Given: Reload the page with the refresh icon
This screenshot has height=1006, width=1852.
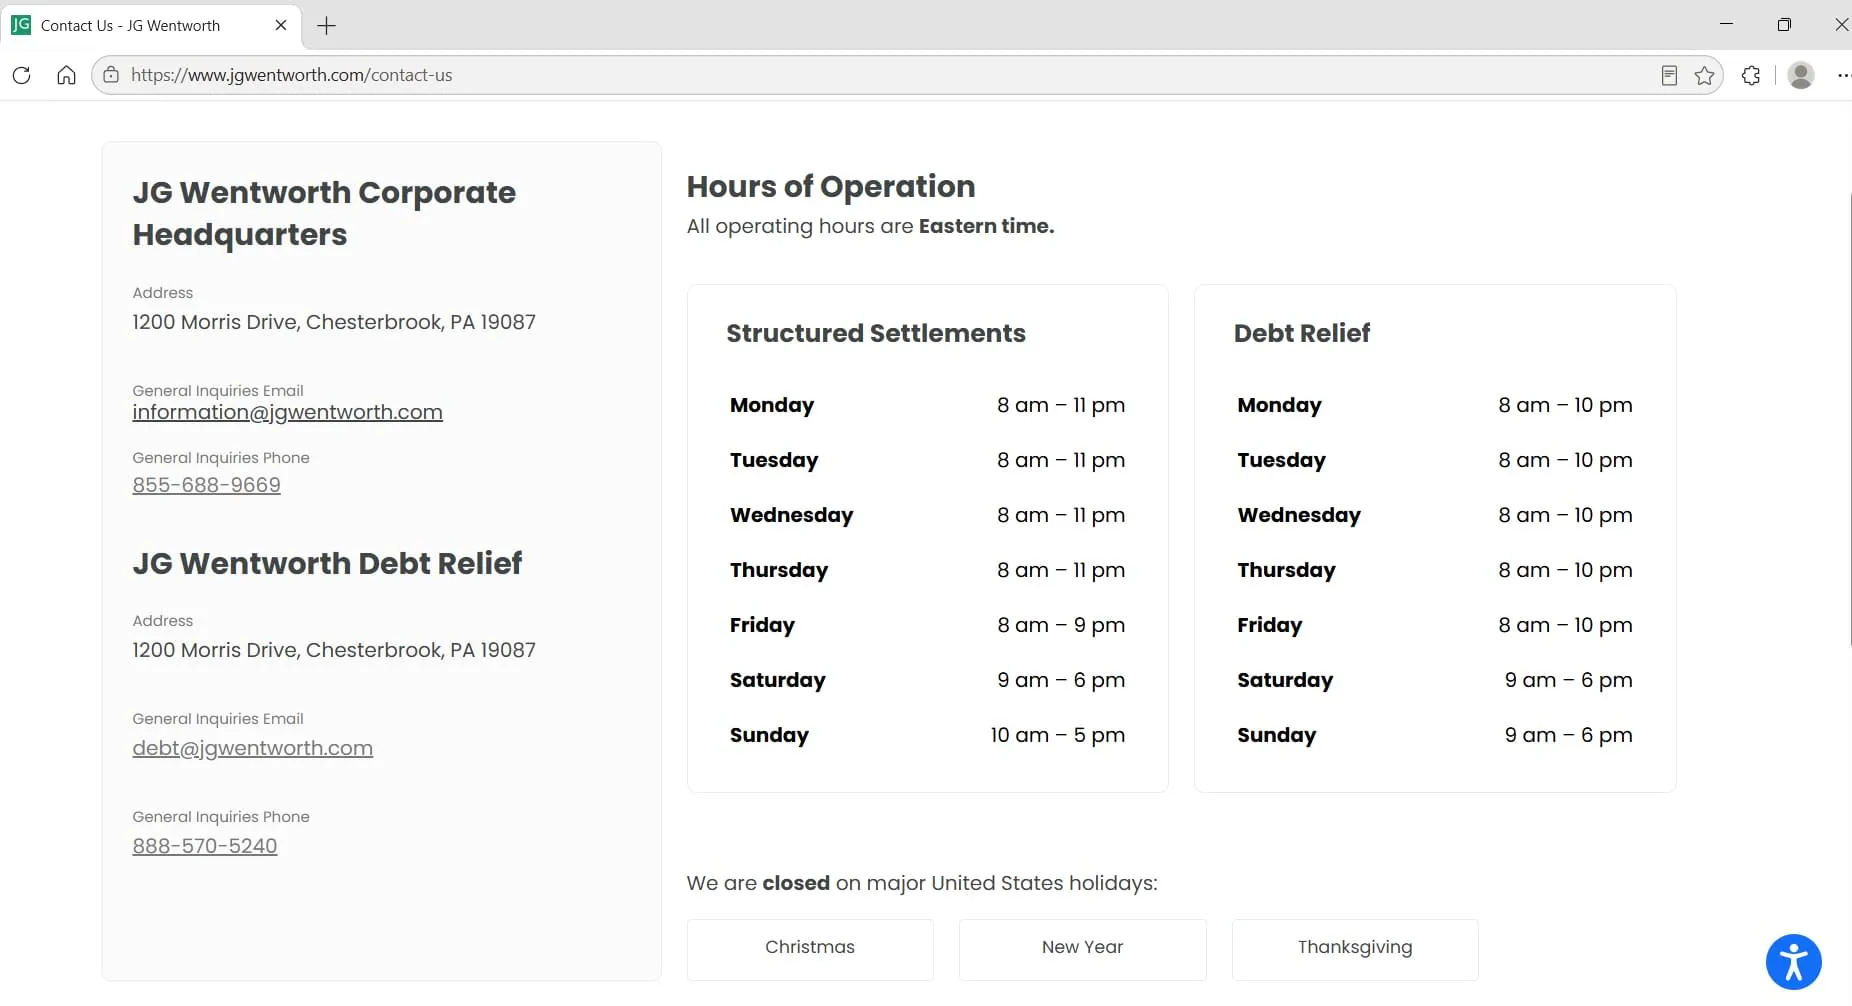Looking at the screenshot, I should pyautogui.click(x=22, y=75).
